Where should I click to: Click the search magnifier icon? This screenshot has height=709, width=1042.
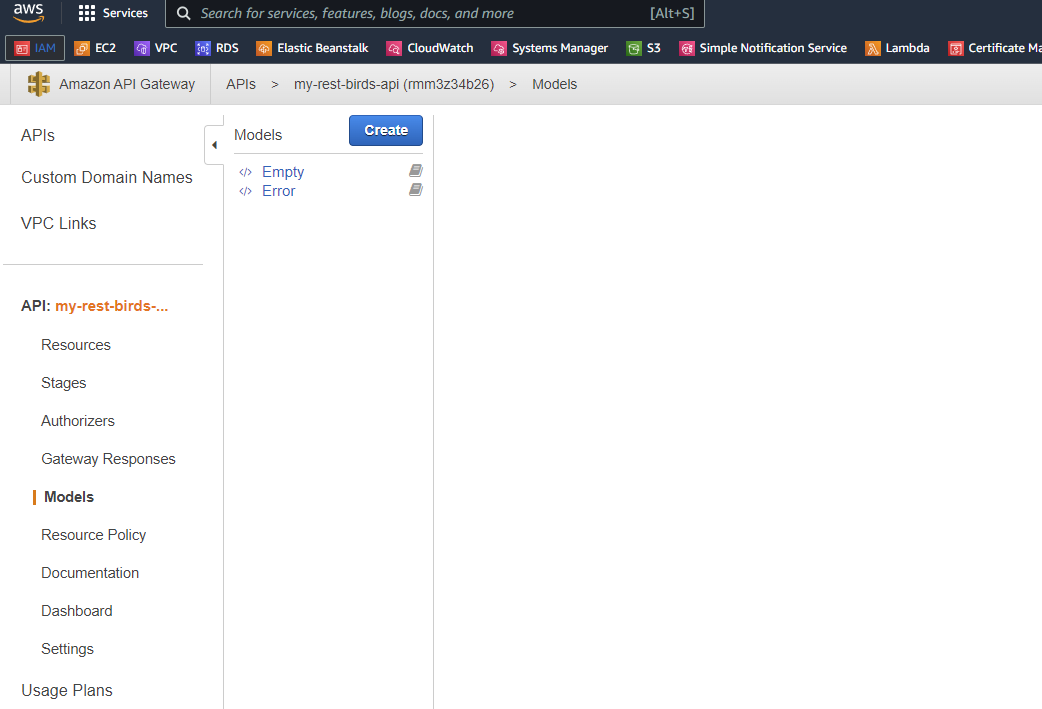[183, 13]
